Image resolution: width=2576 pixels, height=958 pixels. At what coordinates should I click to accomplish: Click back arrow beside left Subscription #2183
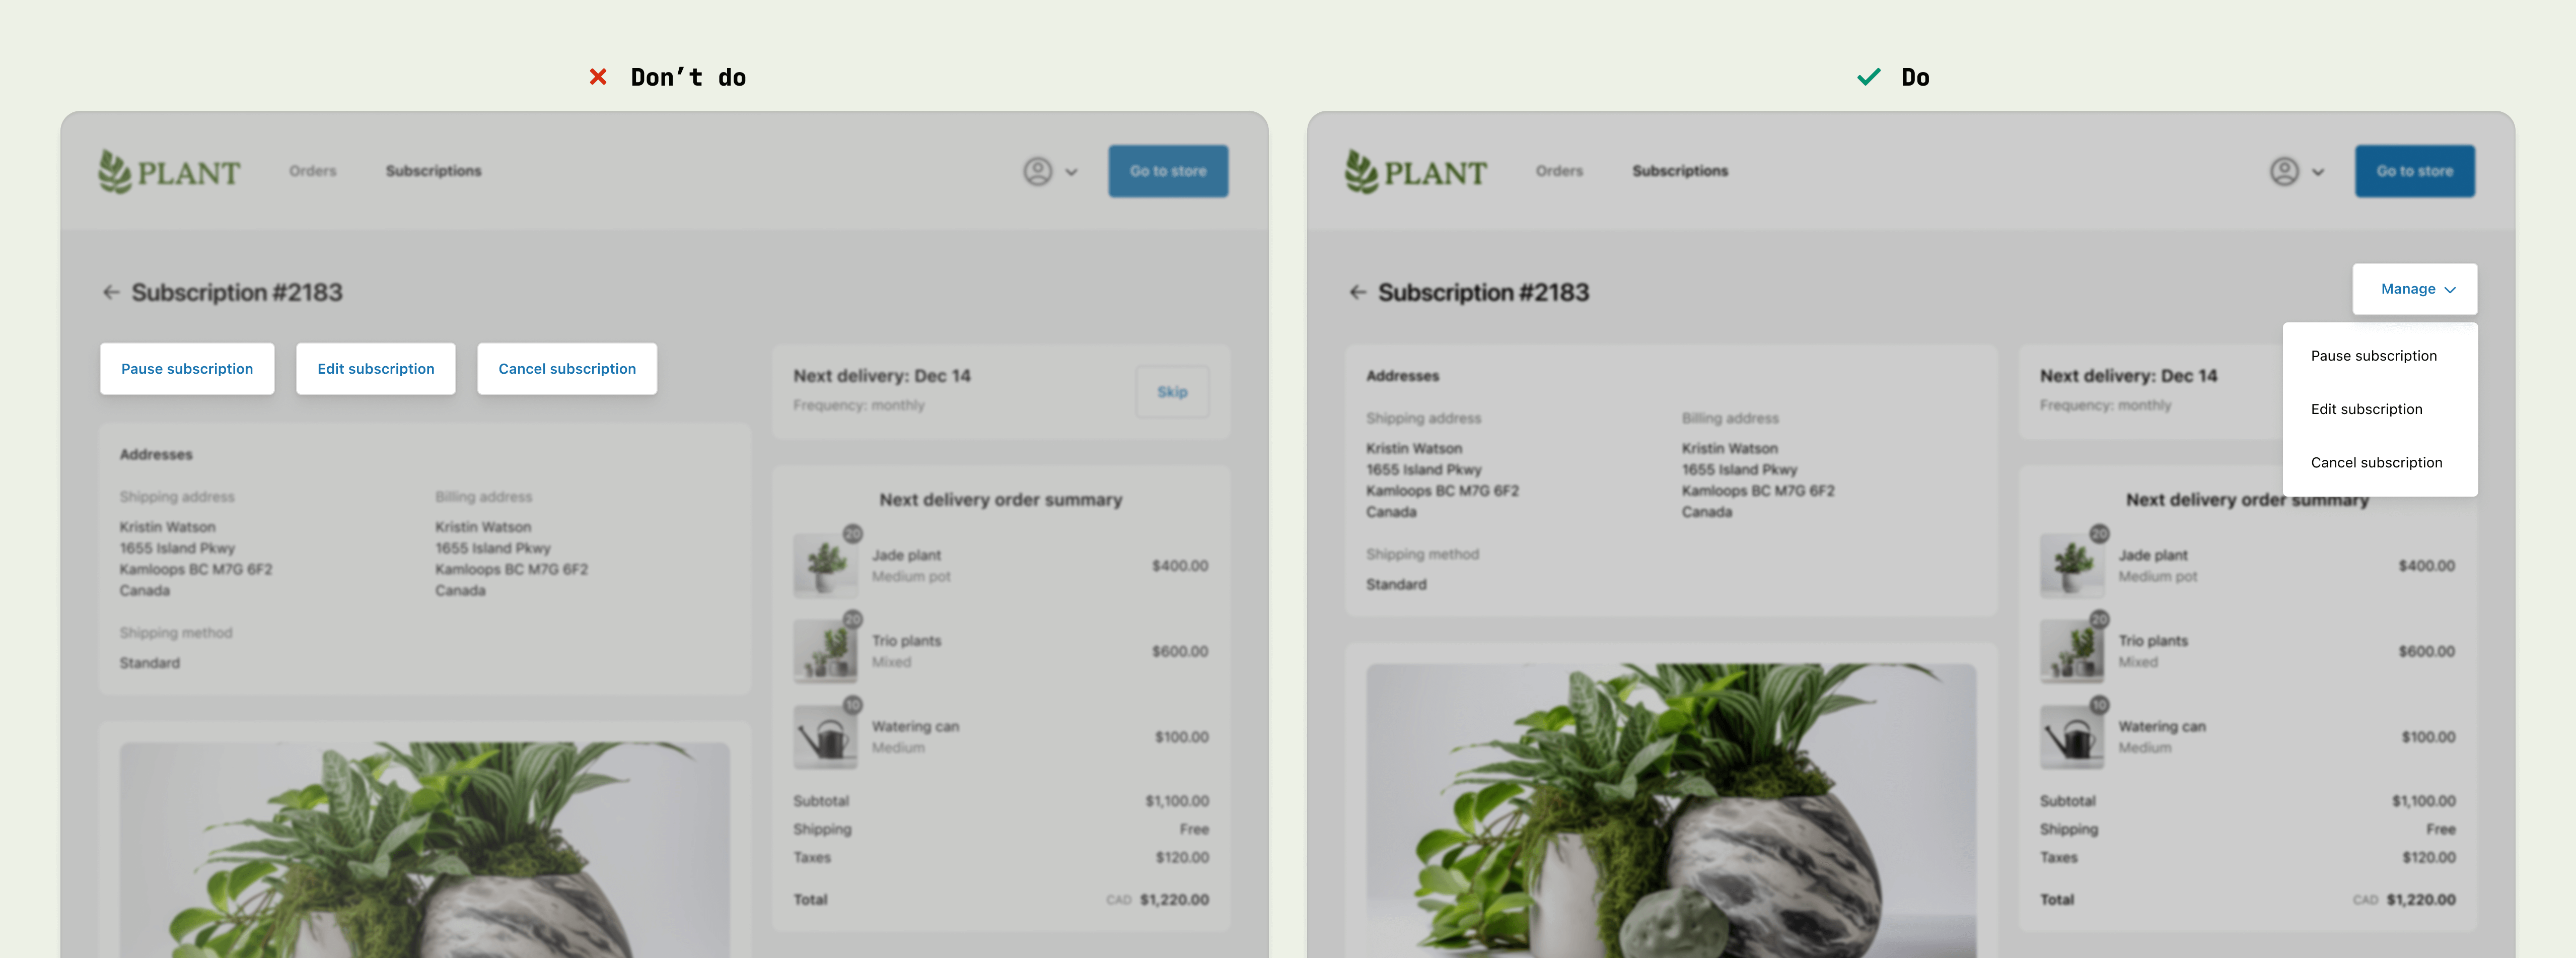(110, 292)
